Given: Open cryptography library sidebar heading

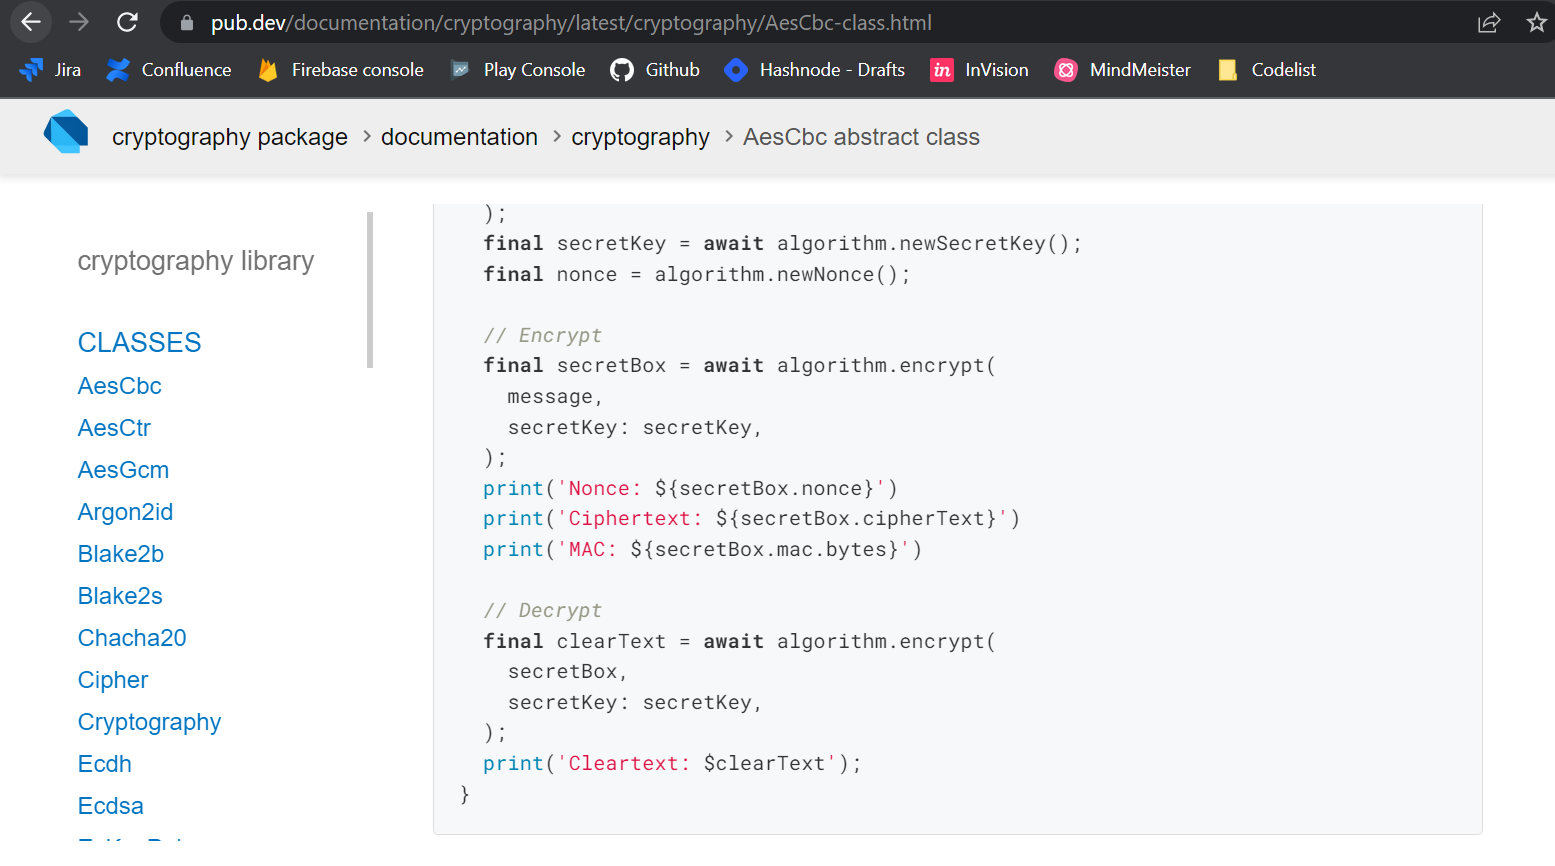Looking at the screenshot, I should coord(196,261).
